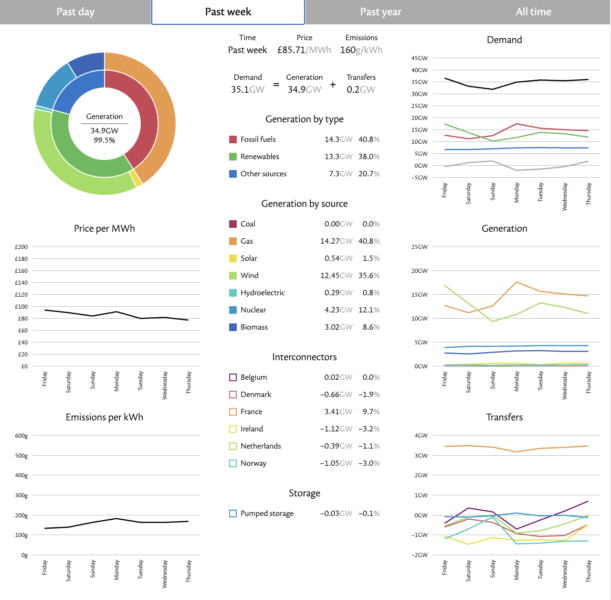Viewport: 611px width, 600px height.
Task: Click the Price per MWh chart line
Action: coord(116,314)
